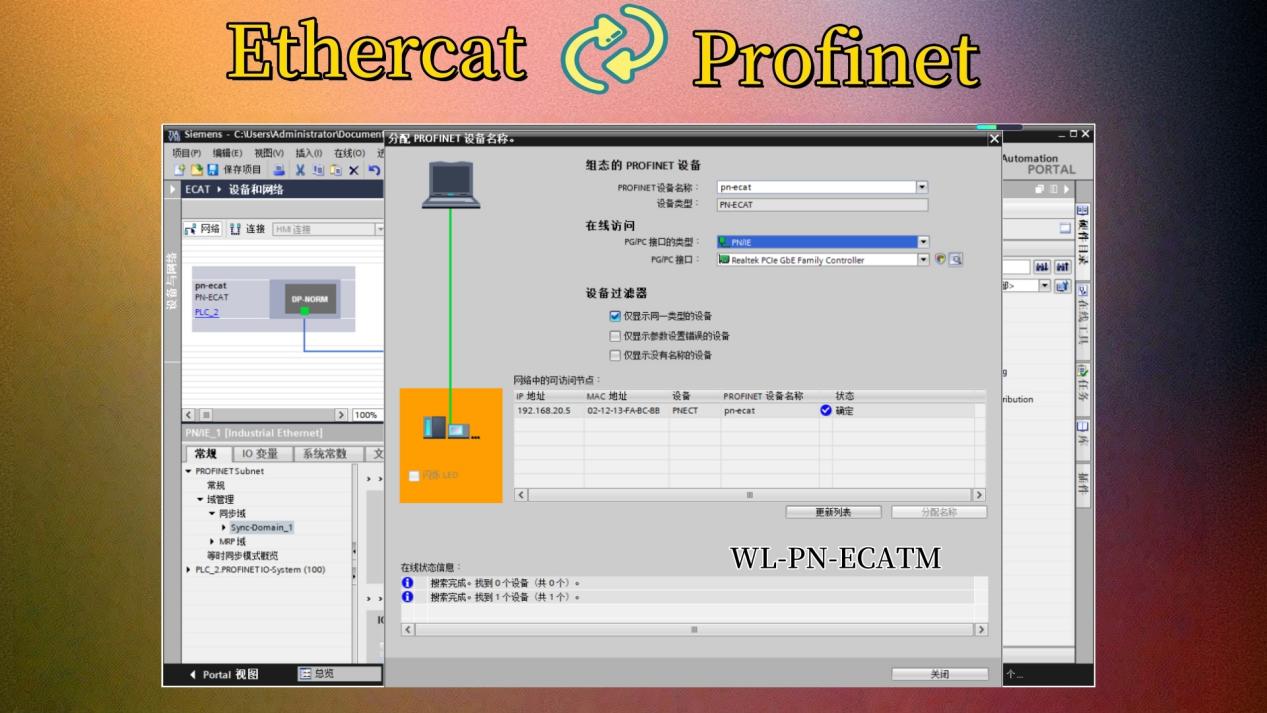Click the catalog panel option icon below header
This screenshot has width=1267, height=713.
click(1065, 228)
